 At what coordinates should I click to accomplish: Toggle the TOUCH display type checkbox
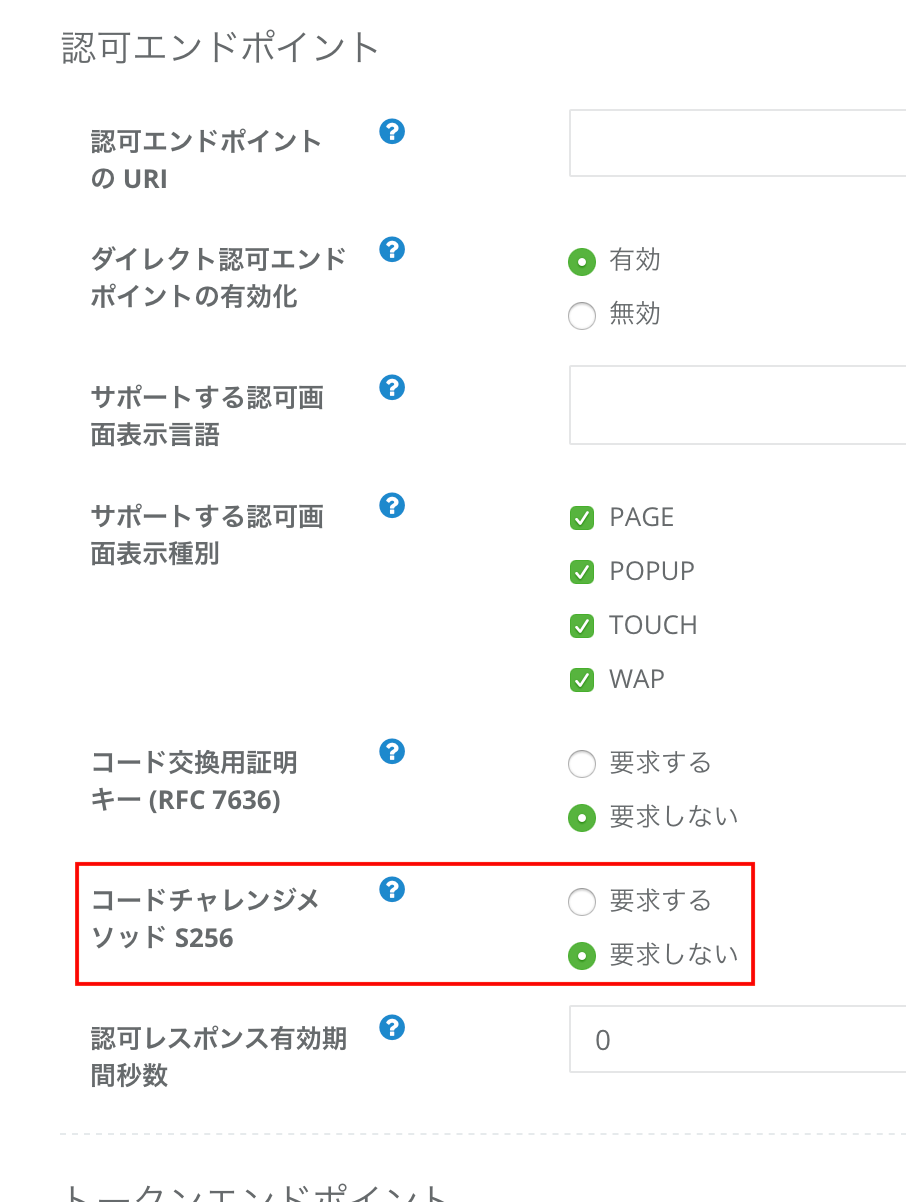pos(582,626)
